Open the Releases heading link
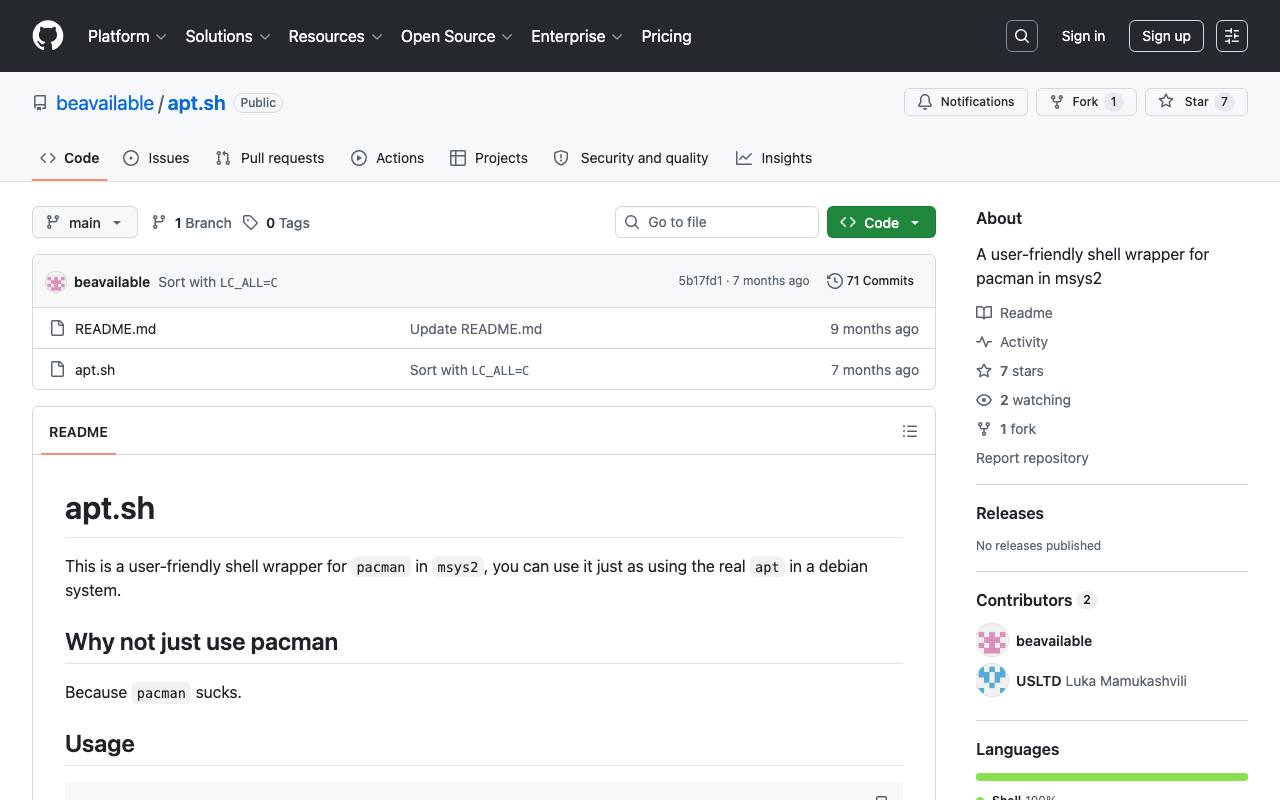The height and width of the screenshot is (800, 1280). click(1010, 513)
